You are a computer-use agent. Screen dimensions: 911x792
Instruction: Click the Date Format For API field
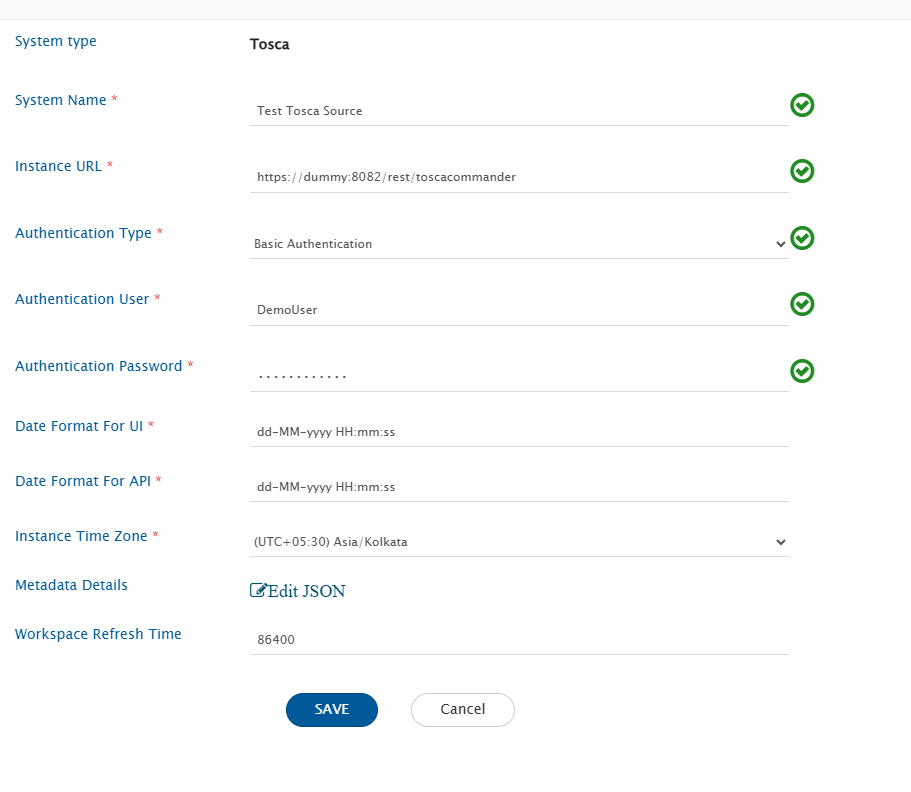coord(518,487)
